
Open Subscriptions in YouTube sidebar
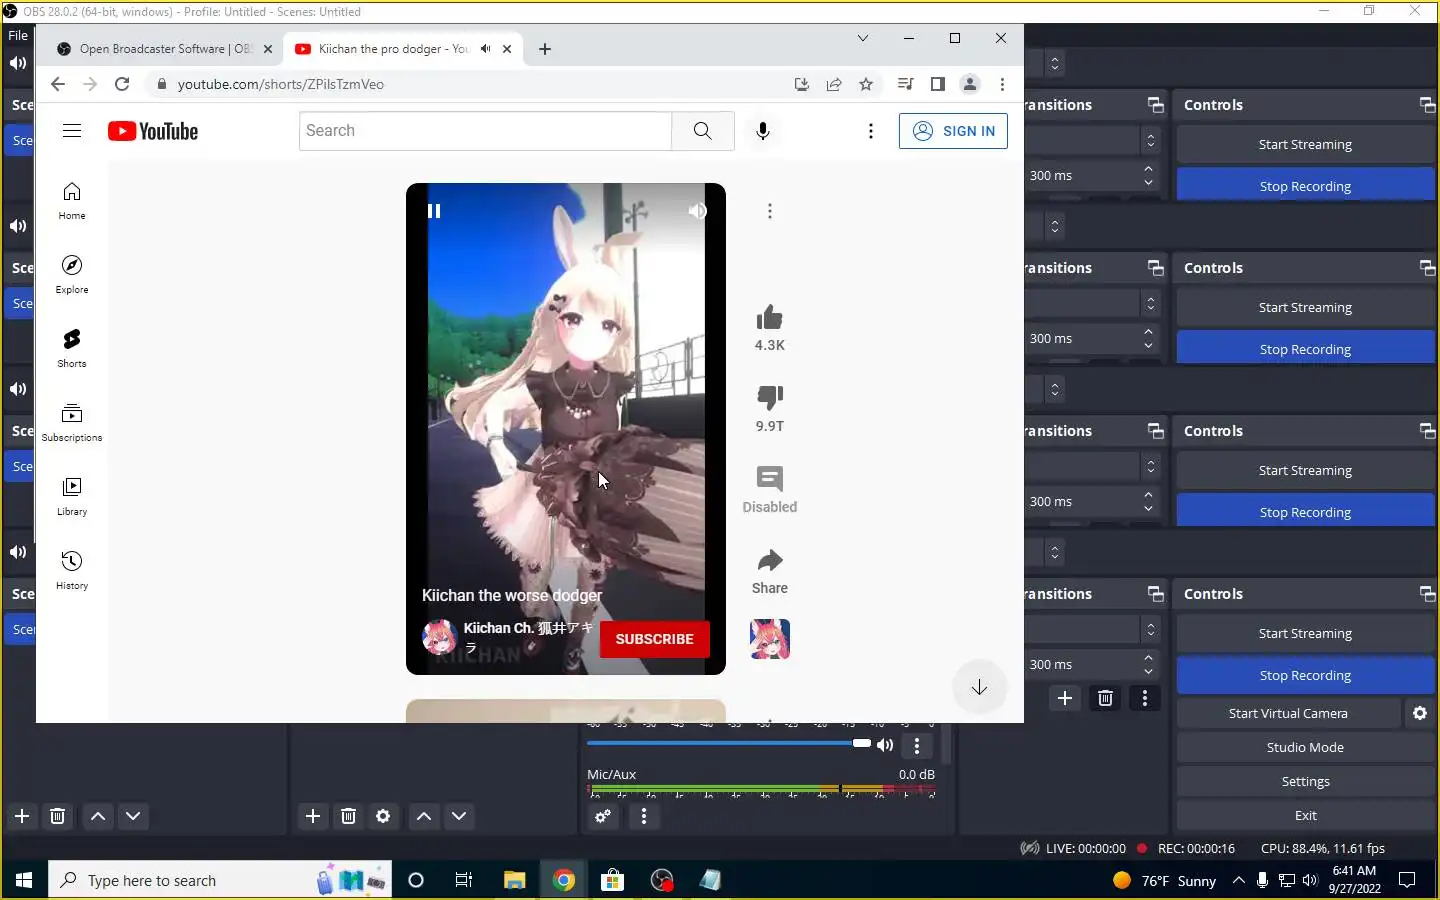pyautogui.click(x=72, y=422)
